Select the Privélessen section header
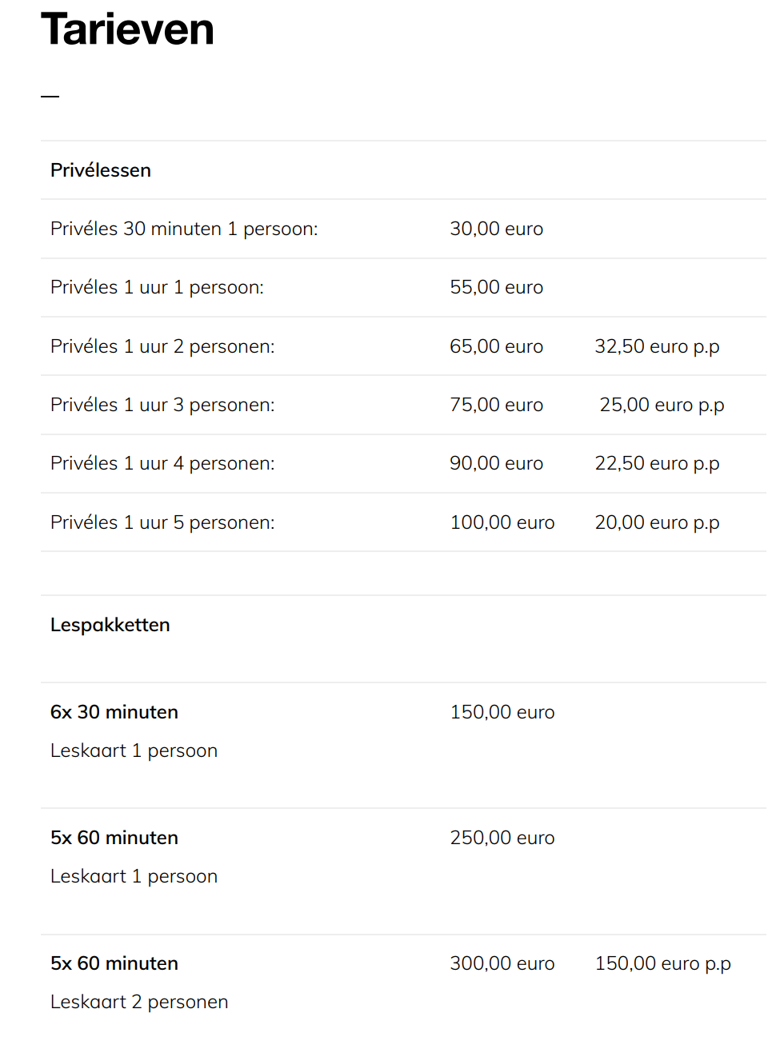Screen dimensions: 781x1040 101,170
